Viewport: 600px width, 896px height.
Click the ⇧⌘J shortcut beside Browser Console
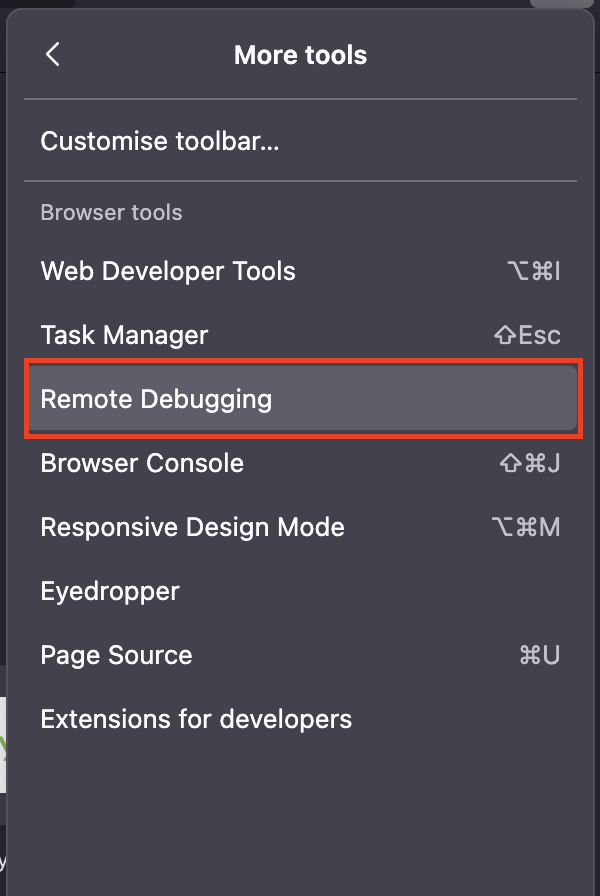point(529,463)
